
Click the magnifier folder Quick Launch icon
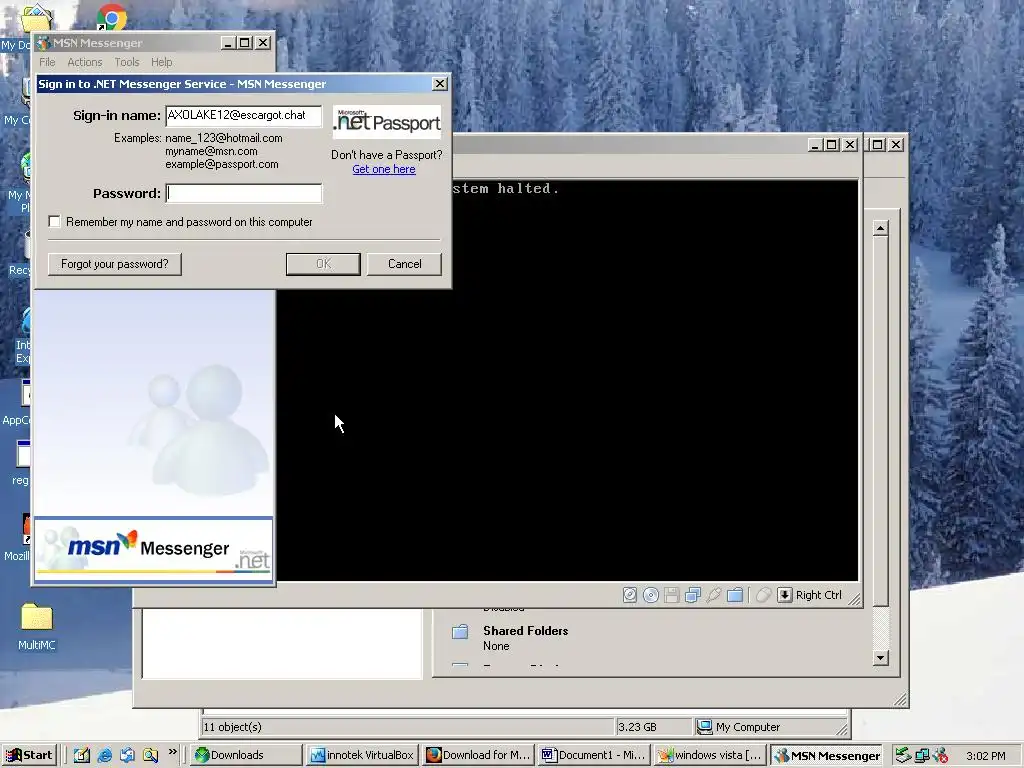point(151,755)
